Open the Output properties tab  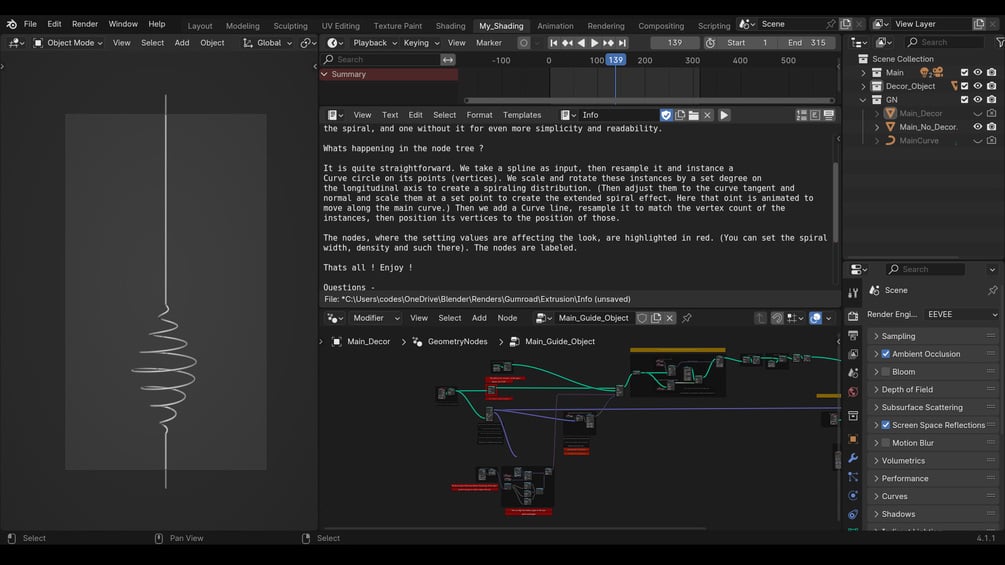853,335
